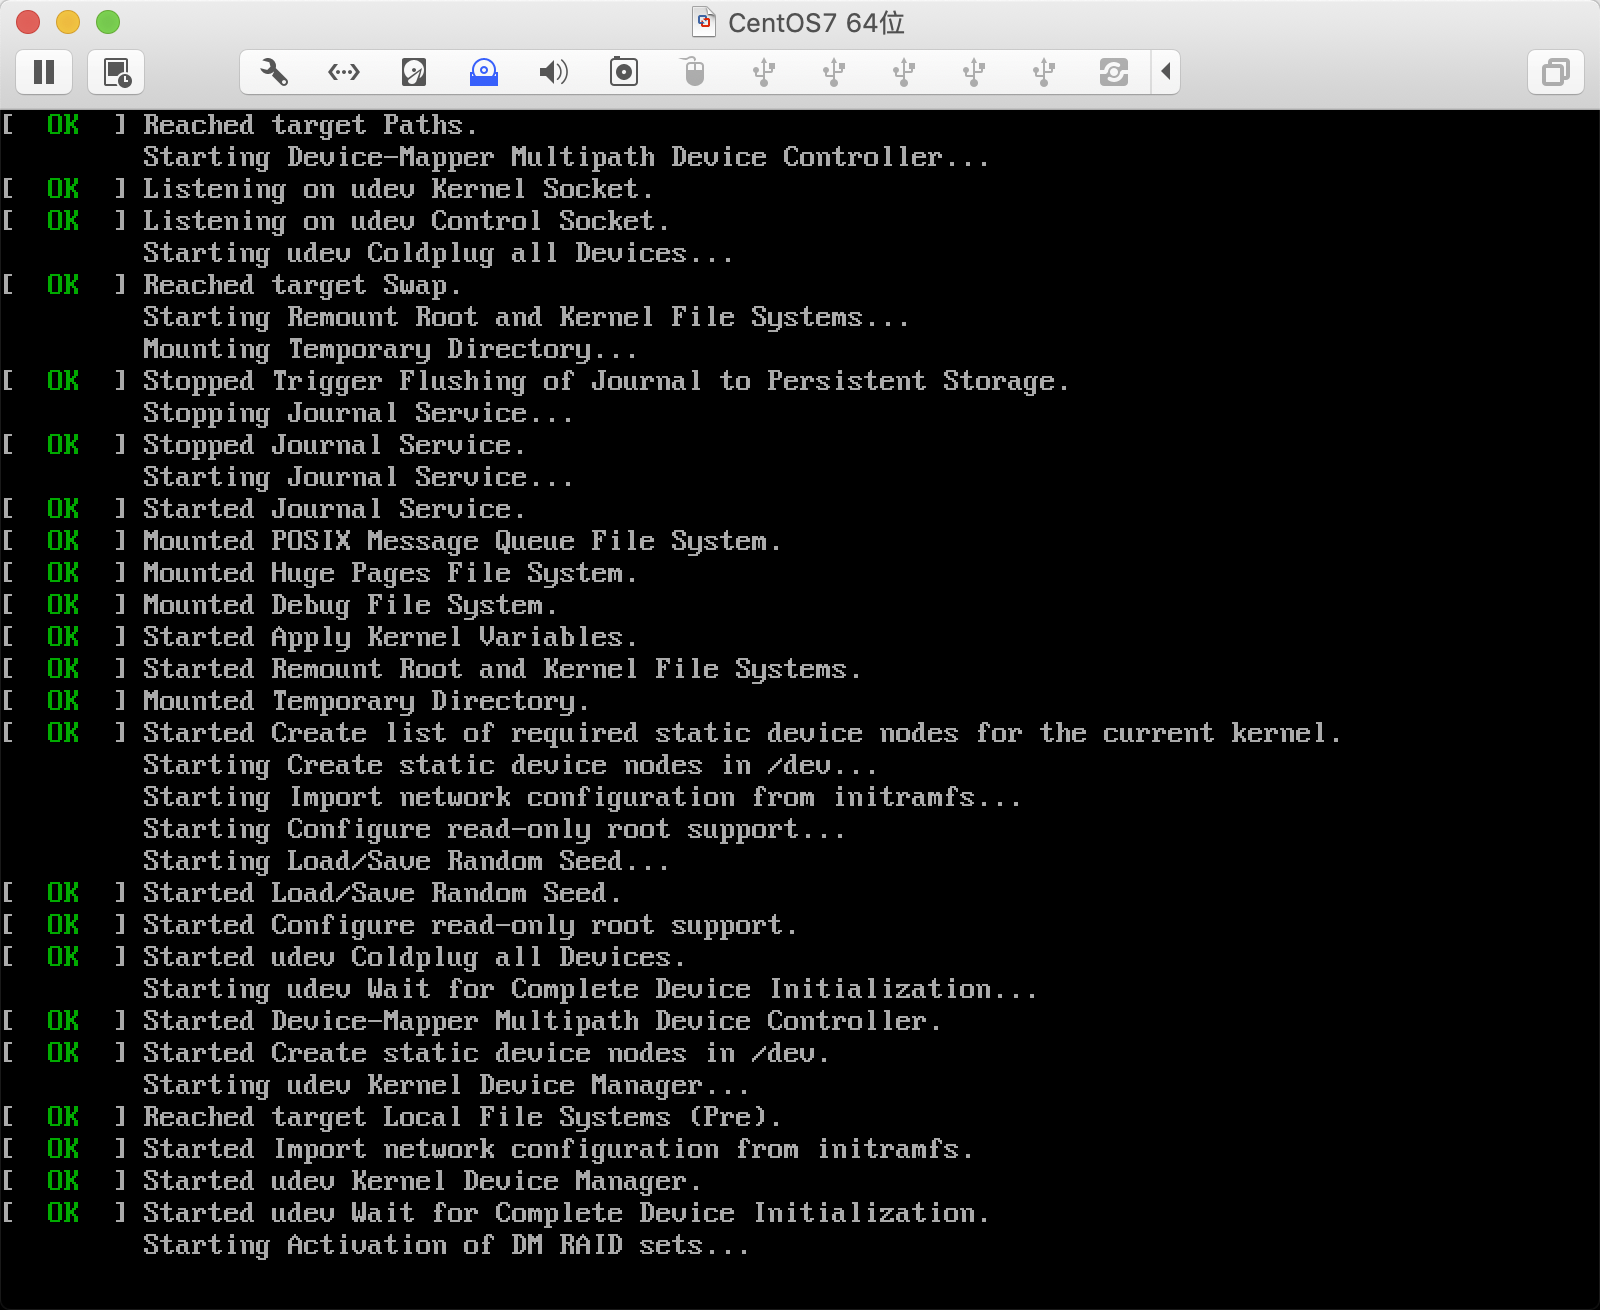Open the snapshots manager button
Screen dimensions: 1600x1310
pyautogui.click(x=116, y=72)
